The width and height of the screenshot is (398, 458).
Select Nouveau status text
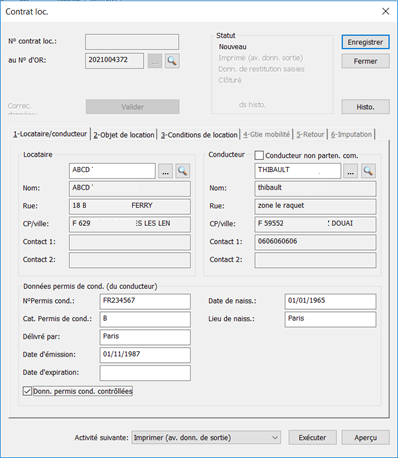233,47
